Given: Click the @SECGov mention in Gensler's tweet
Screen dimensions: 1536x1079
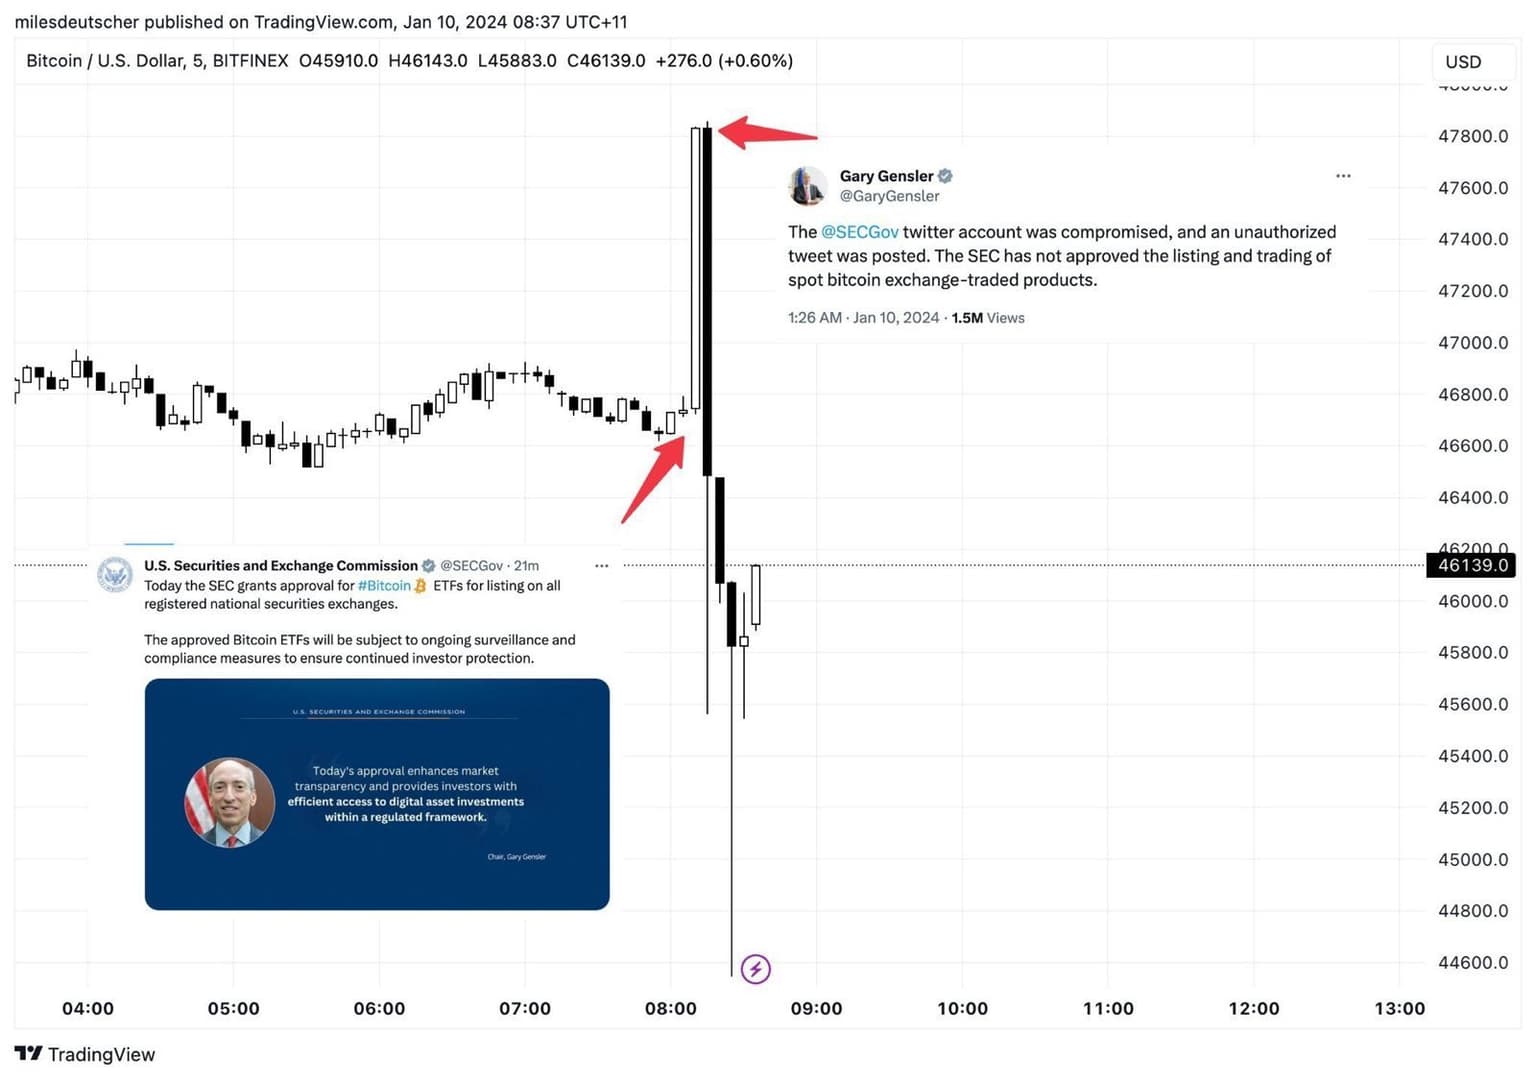Looking at the screenshot, I should 859,232.
